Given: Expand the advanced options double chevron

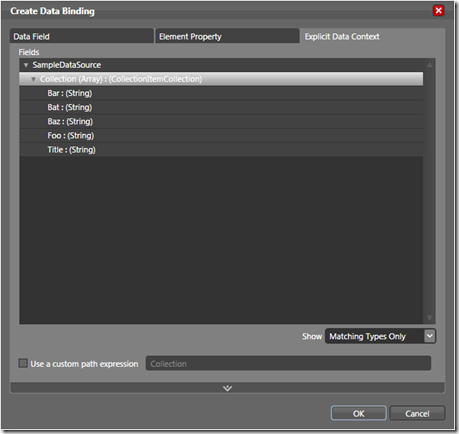Looking at the screenshot, I should pyautogui.click(x=227, y=388).
